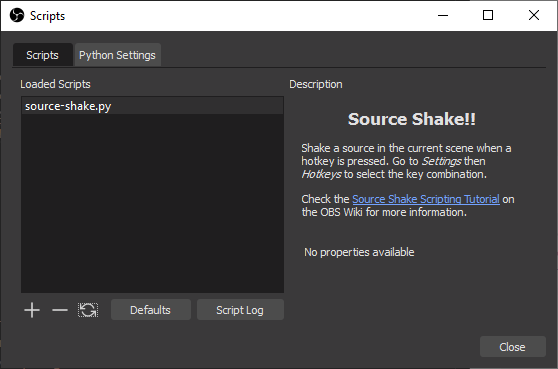Switch to the Scripts tab
Image resolution: width=558 pixels, height=369 pixels.
coord(43,55)
